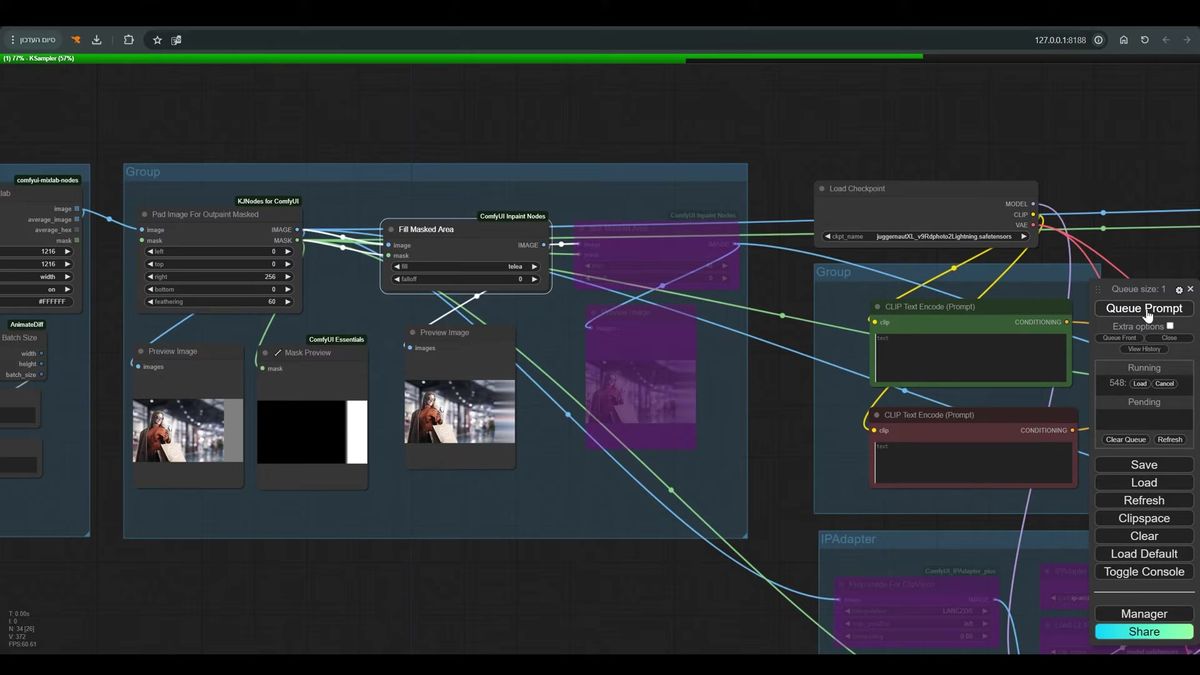The image size is (1200, 675).
Task: Save the workflow
Action: pyautogui.click(x=1144, y=465)
